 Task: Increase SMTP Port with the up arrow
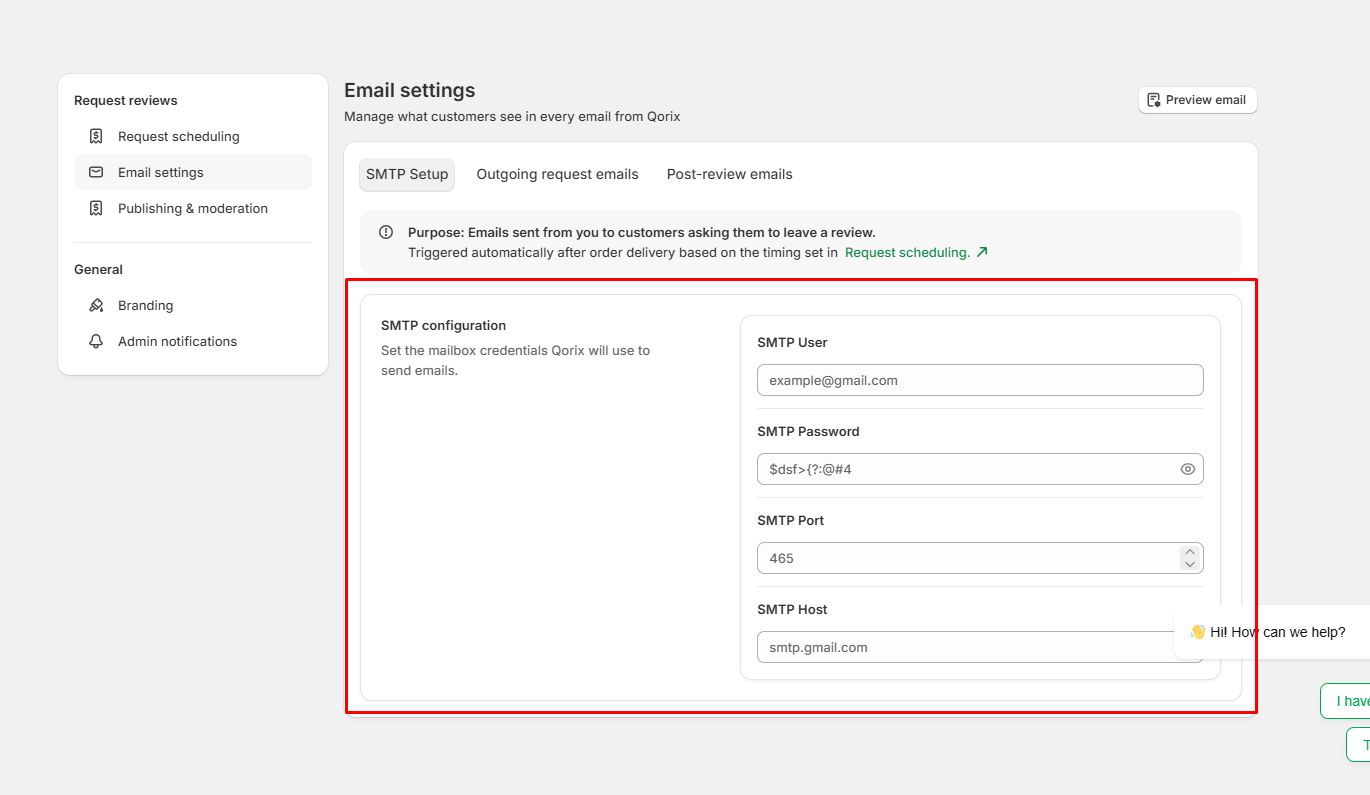[1189, 551]
